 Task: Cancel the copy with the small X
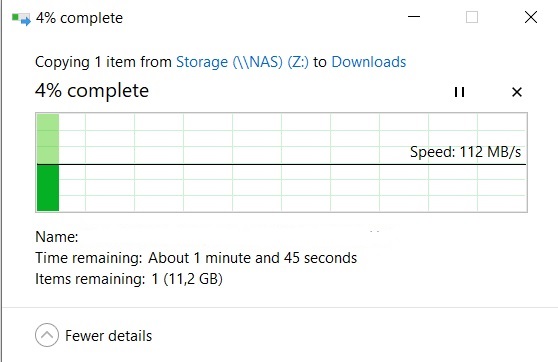coord(517,92)
